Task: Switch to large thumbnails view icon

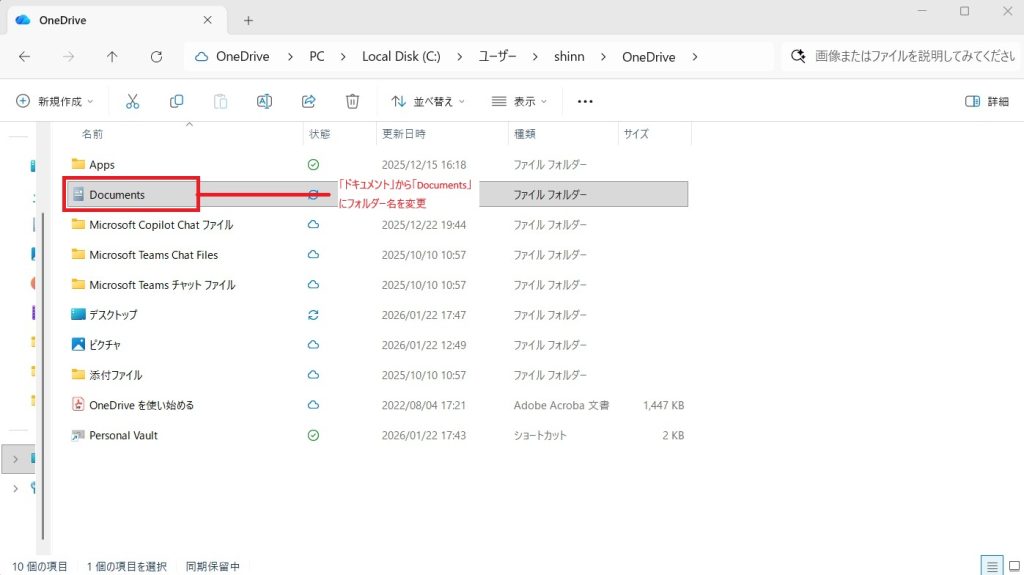Action: click(1013, 566)
